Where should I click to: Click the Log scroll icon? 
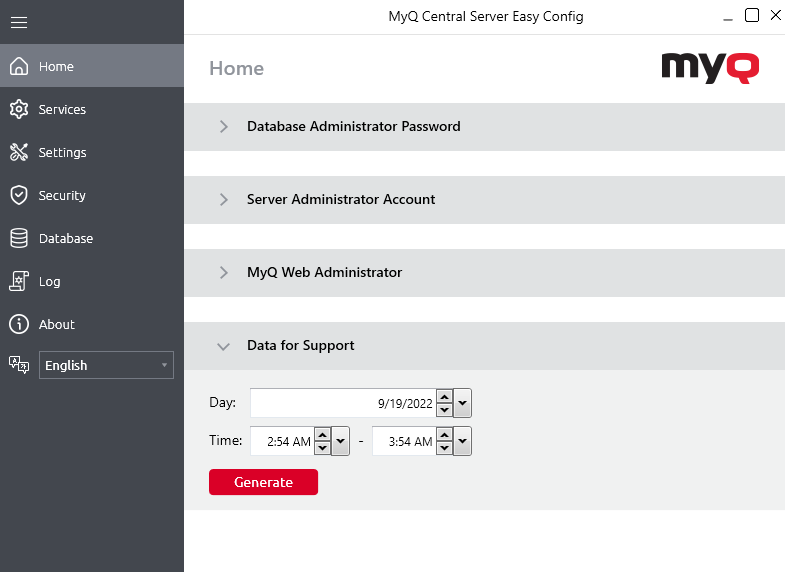coord(18,282)
